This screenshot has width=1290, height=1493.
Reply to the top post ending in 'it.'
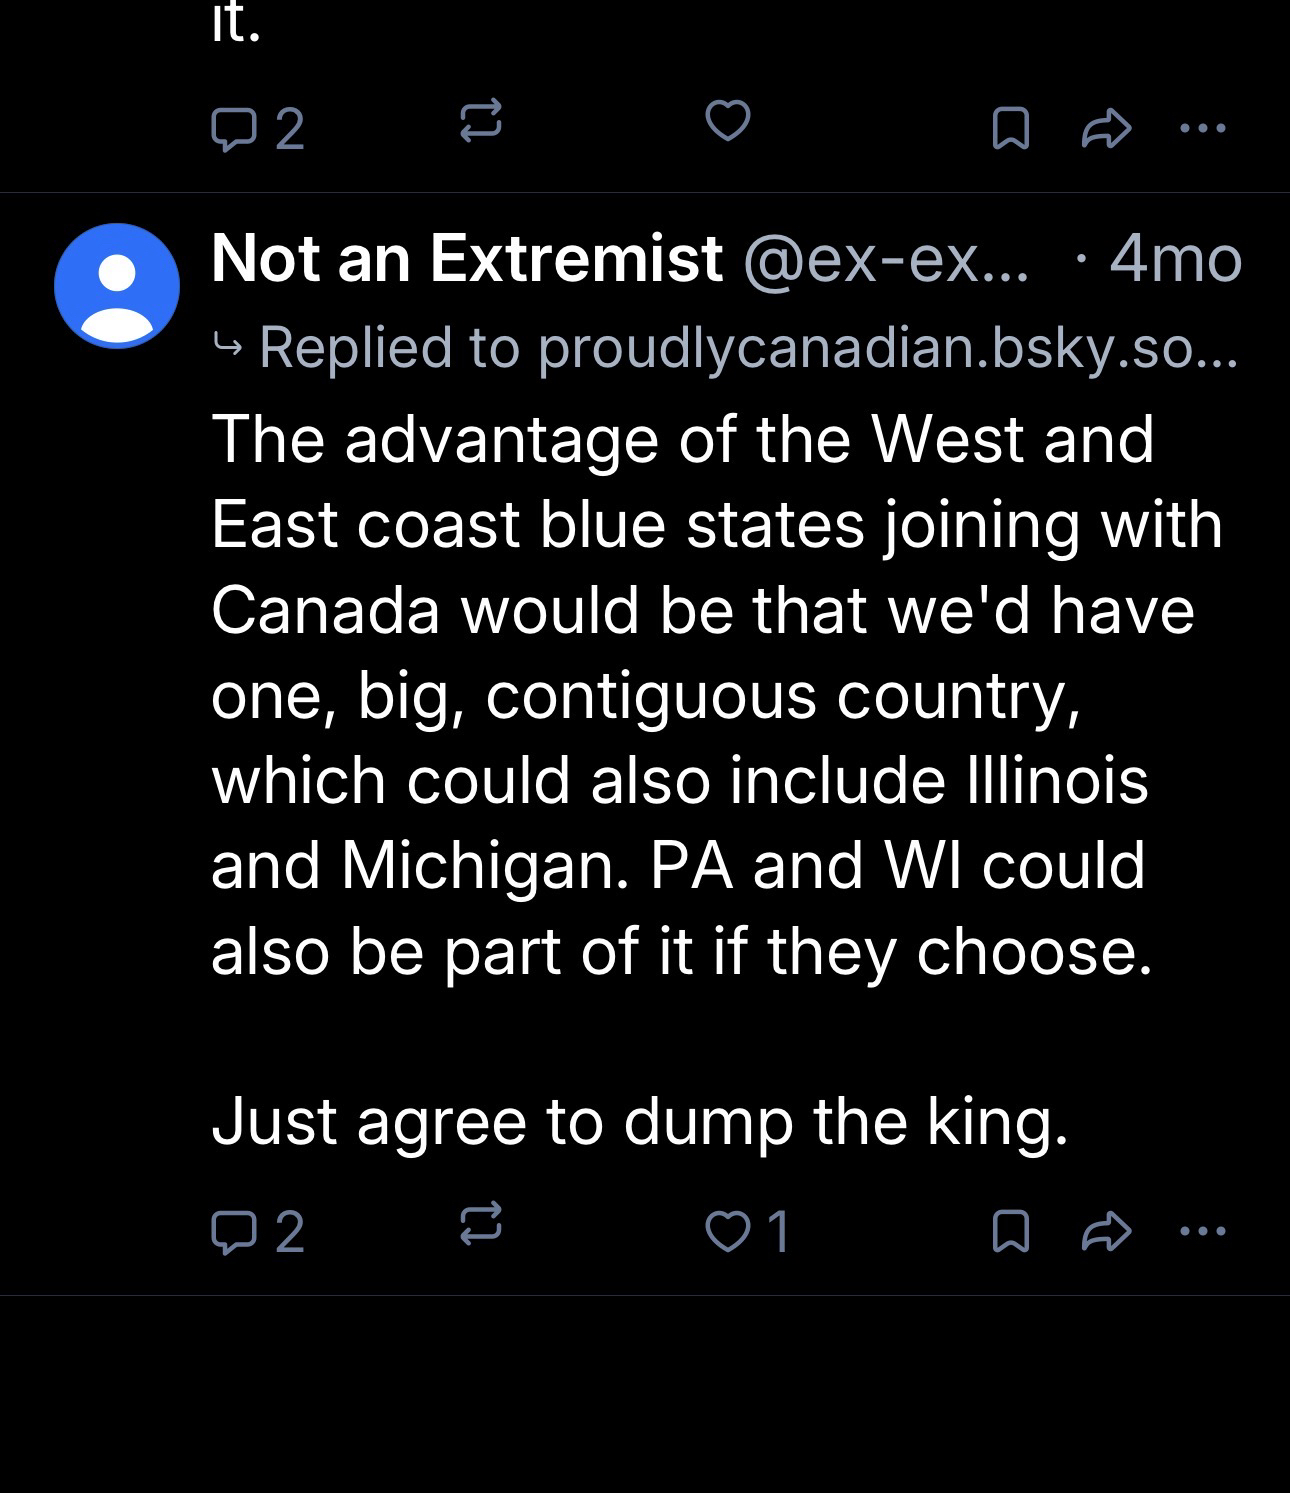click(x=233, y=129)
